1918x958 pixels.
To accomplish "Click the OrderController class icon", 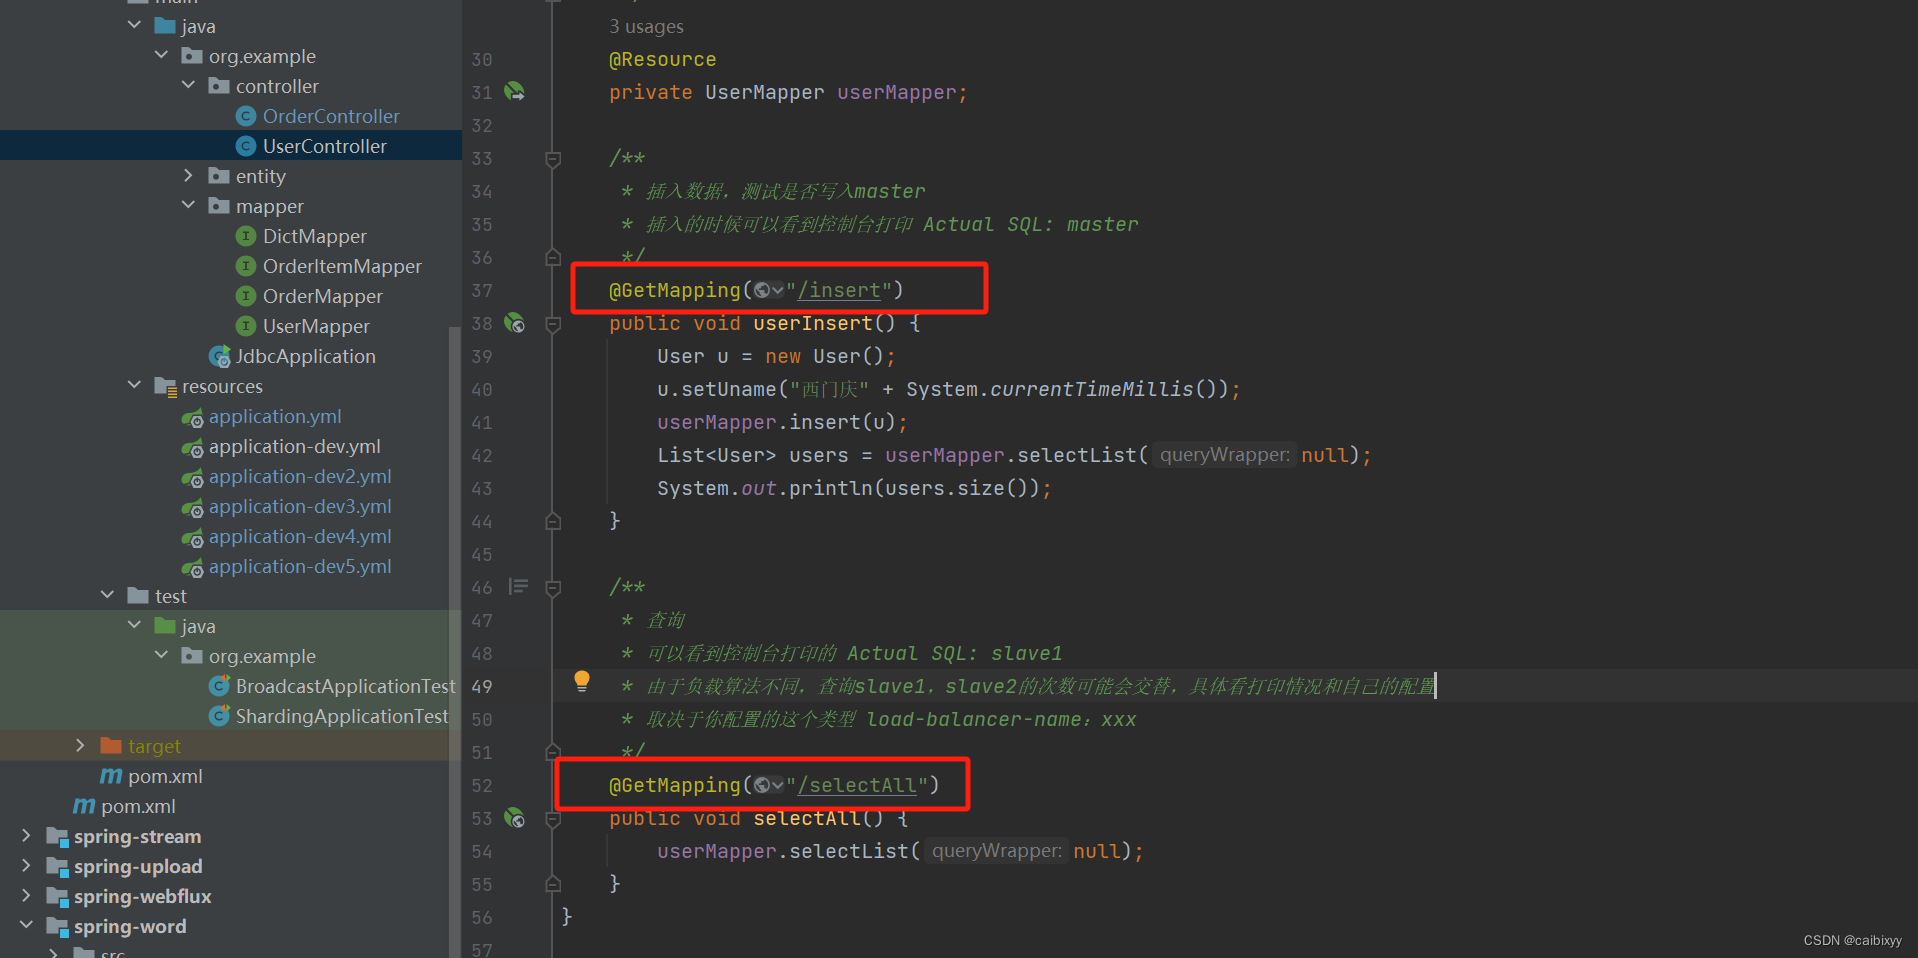I will click(246, 116).
